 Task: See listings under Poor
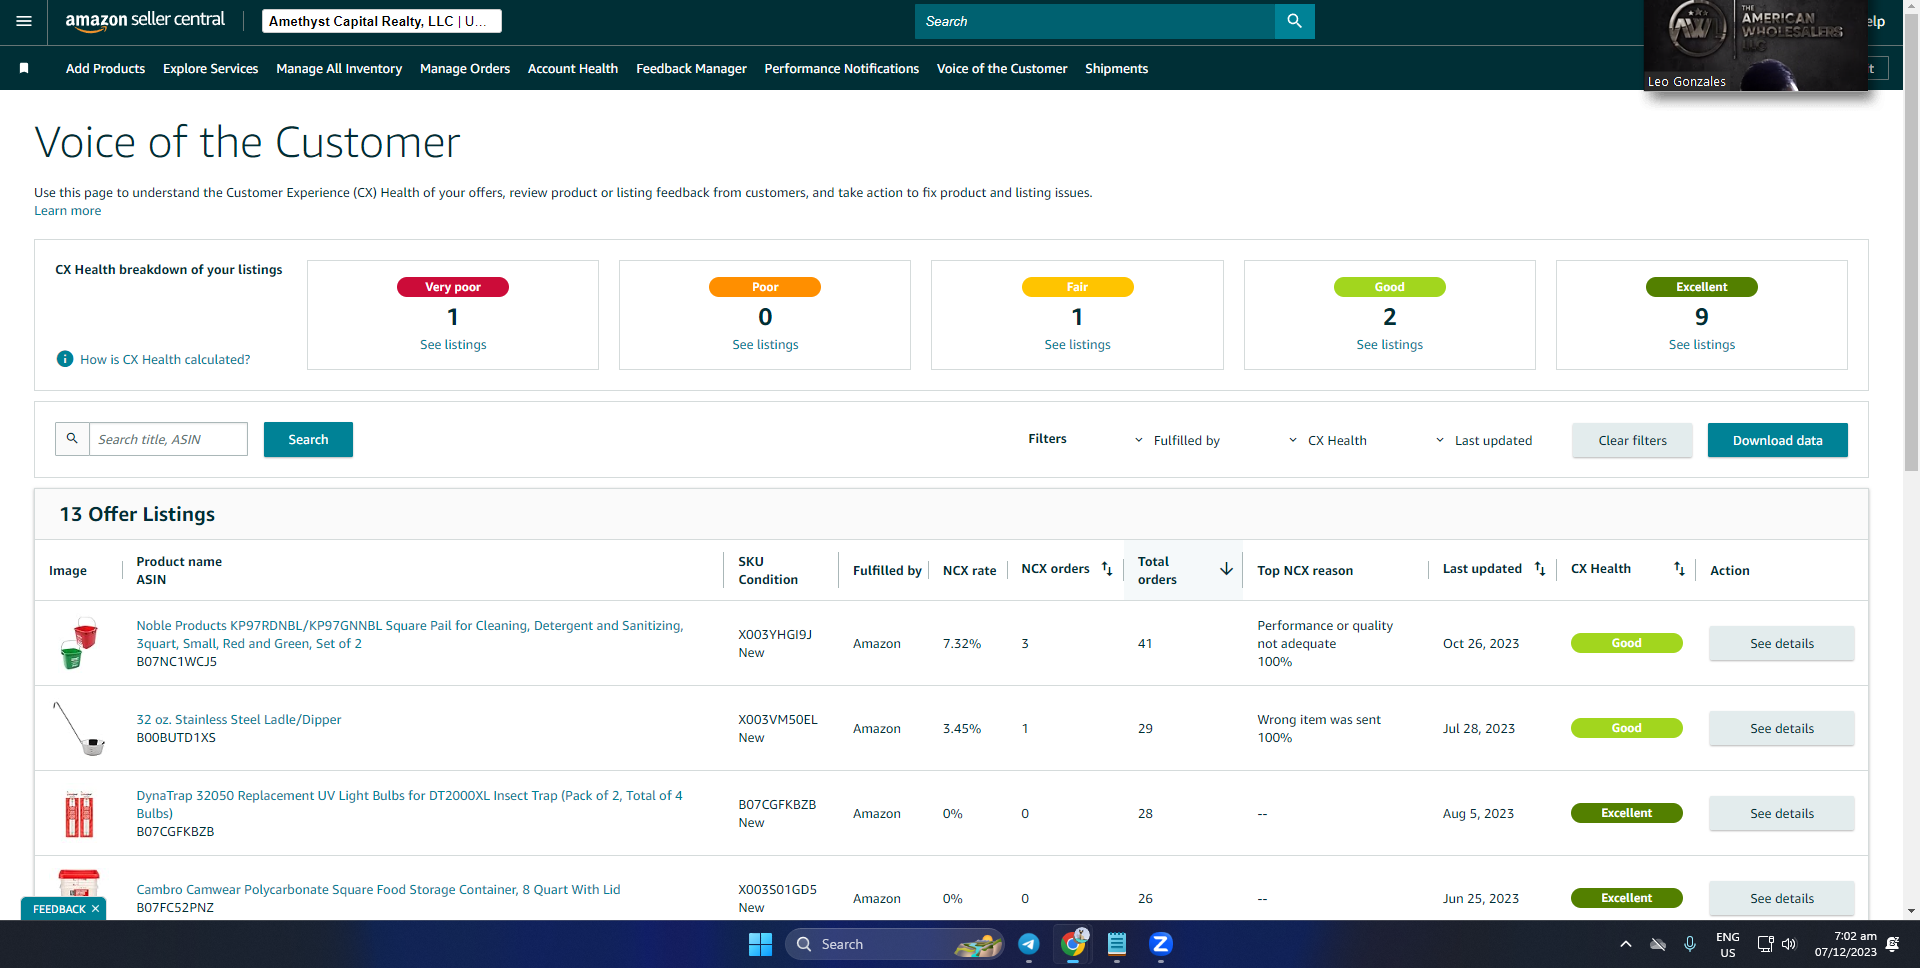[765, 345]
